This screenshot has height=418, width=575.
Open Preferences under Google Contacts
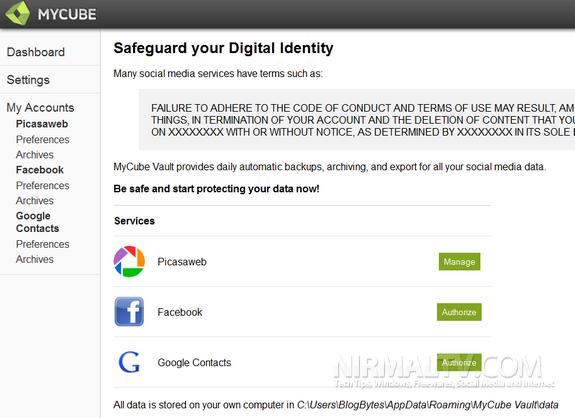[x=43, y=244]
